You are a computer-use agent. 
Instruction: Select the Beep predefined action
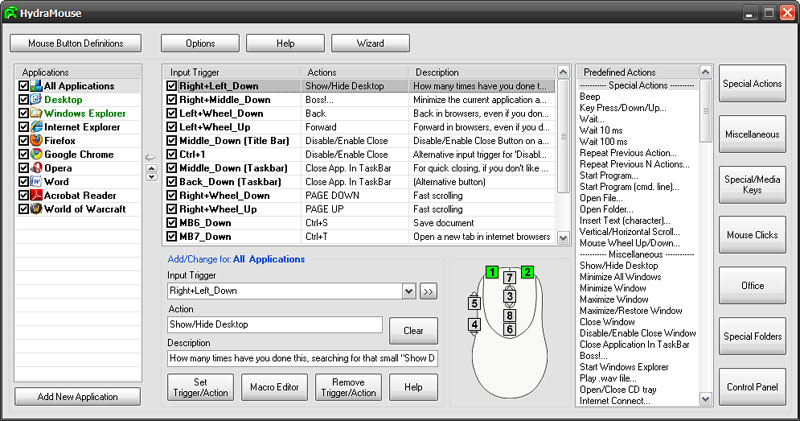pyautogui.click(x=590, y=96)
